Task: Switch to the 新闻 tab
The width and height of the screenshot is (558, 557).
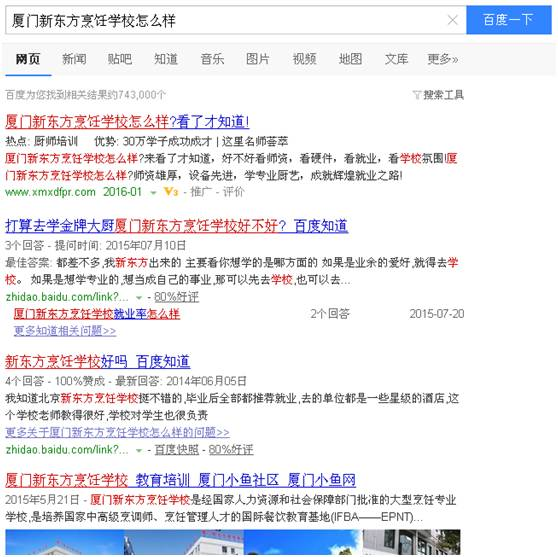Action: pyautogui.click(x=74, y=59)
